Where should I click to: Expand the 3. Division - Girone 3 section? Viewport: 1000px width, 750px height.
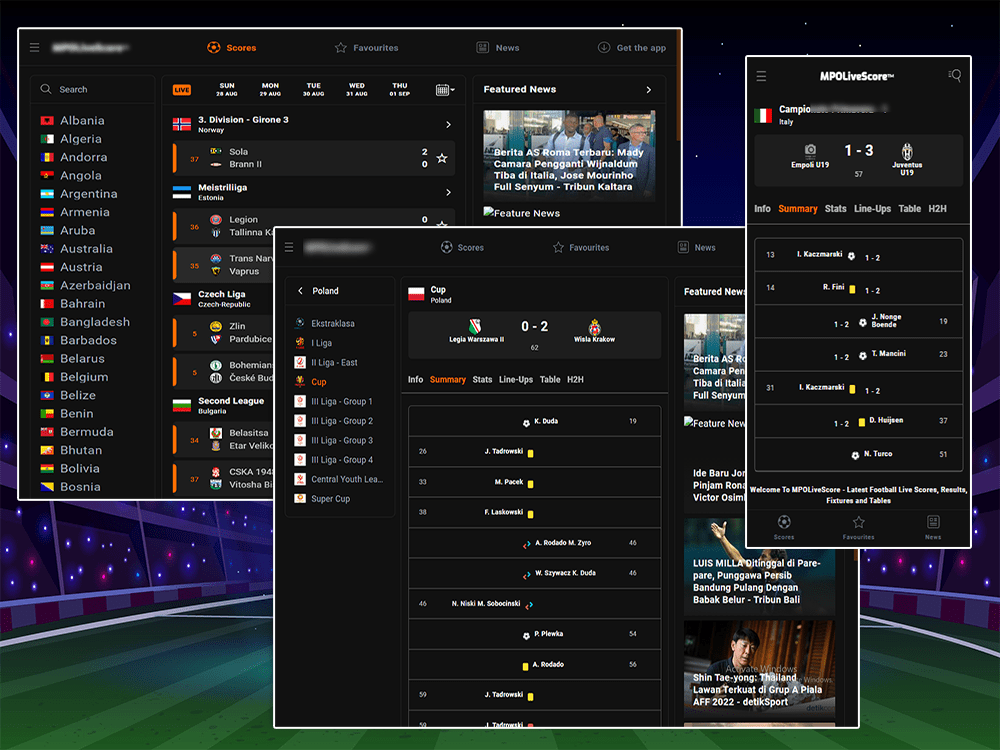click(x=447, y=124)
